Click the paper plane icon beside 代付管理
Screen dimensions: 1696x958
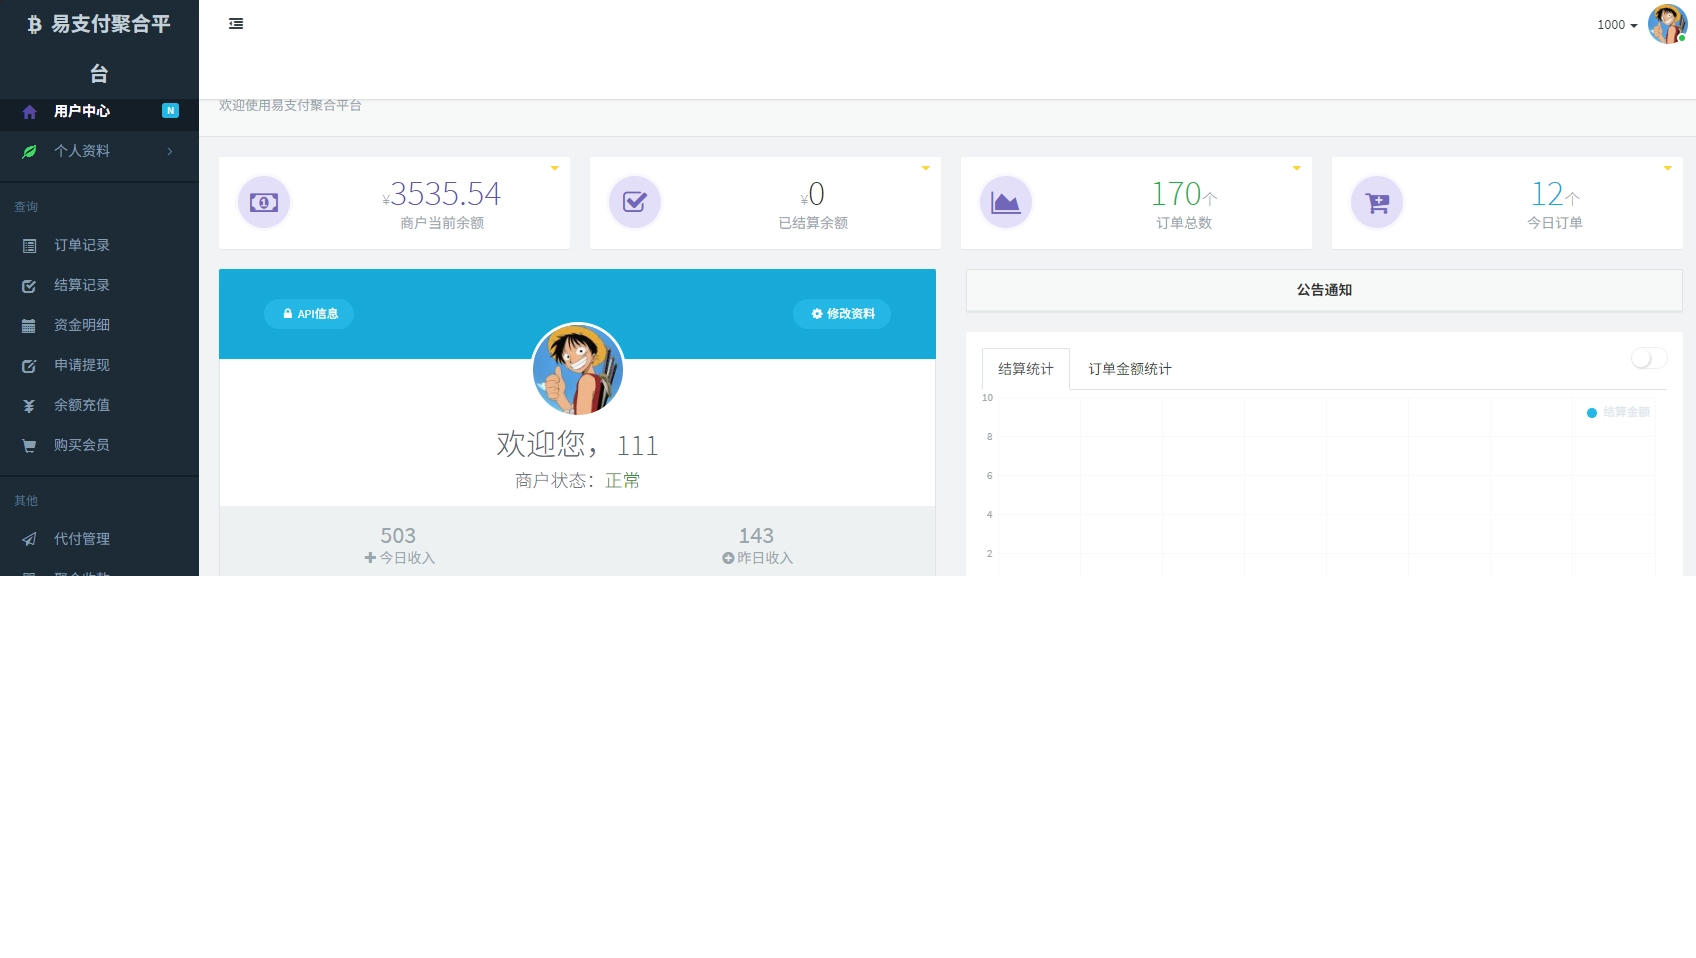29,540
